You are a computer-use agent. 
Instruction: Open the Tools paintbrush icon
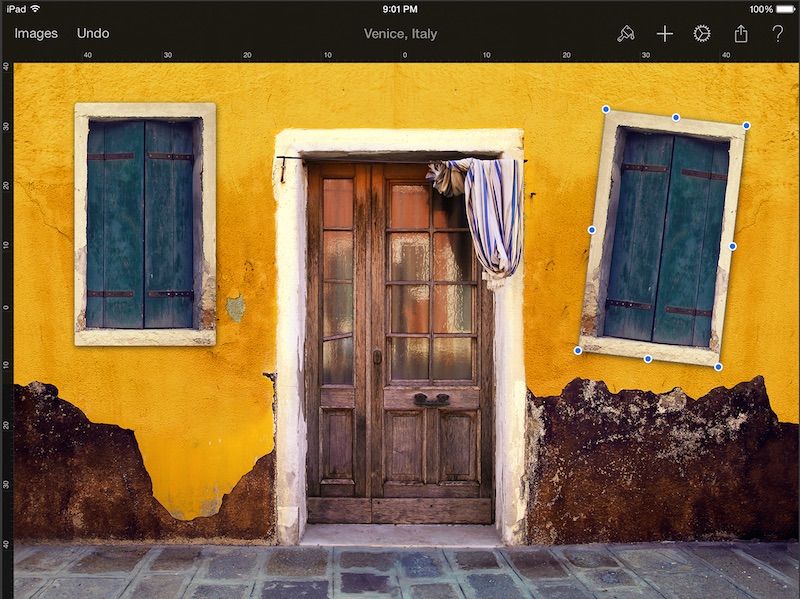click(626, 34)
